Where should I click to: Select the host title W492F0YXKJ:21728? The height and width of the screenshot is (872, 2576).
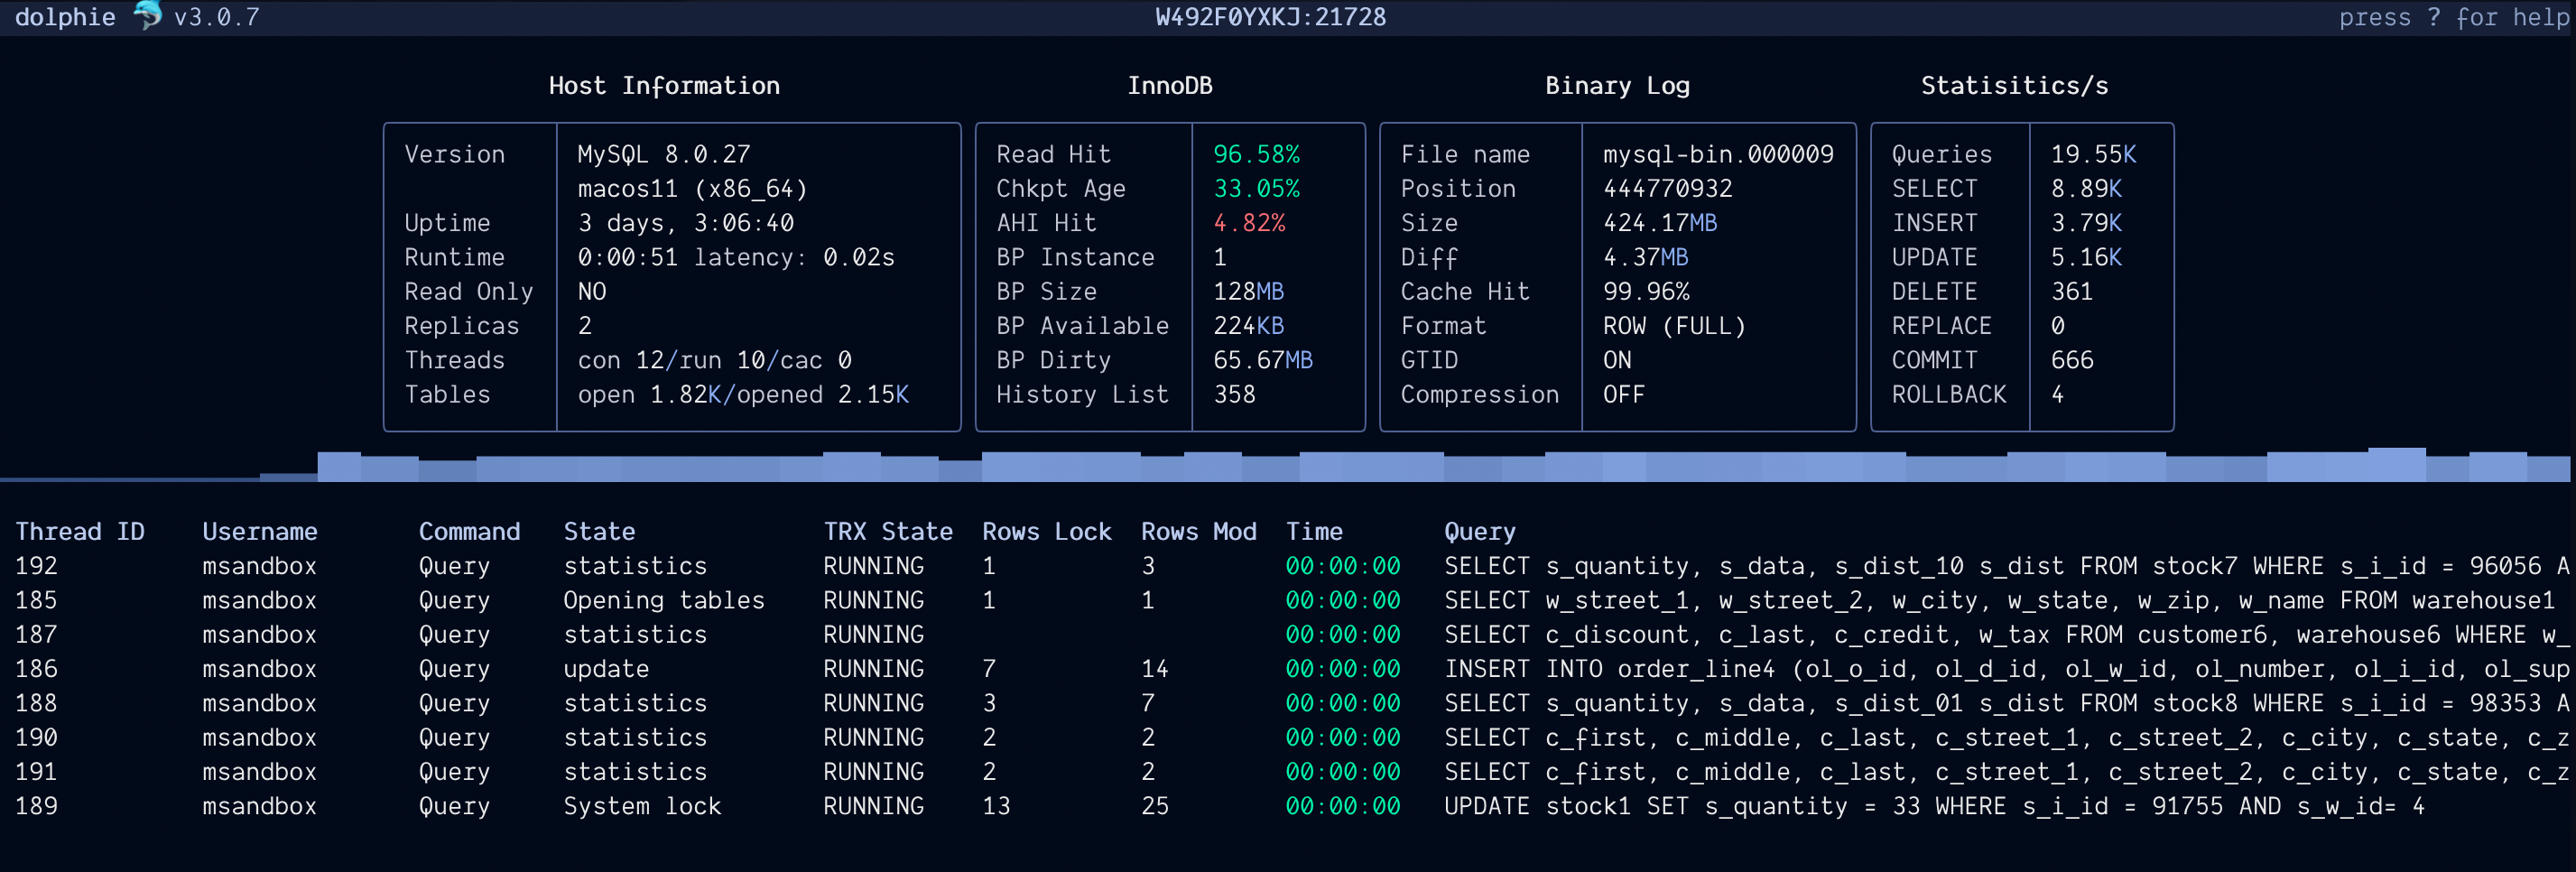point(1270,17)
